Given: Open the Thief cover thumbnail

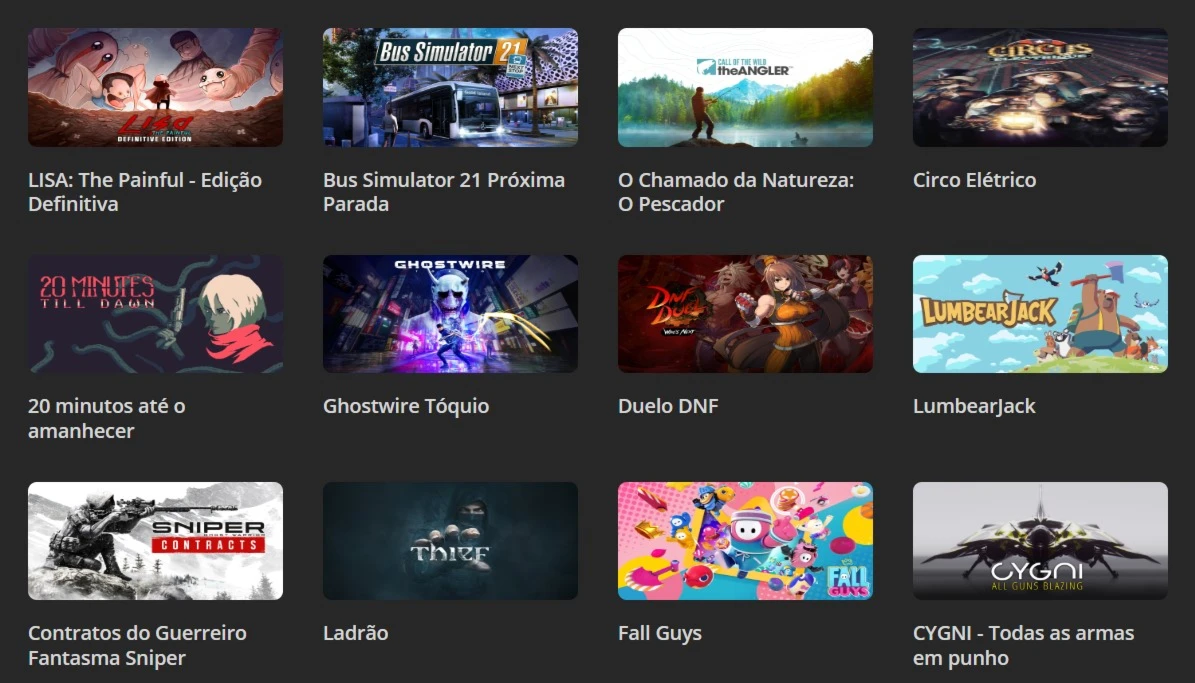Looking at the screenshot, I should point(450,540).
